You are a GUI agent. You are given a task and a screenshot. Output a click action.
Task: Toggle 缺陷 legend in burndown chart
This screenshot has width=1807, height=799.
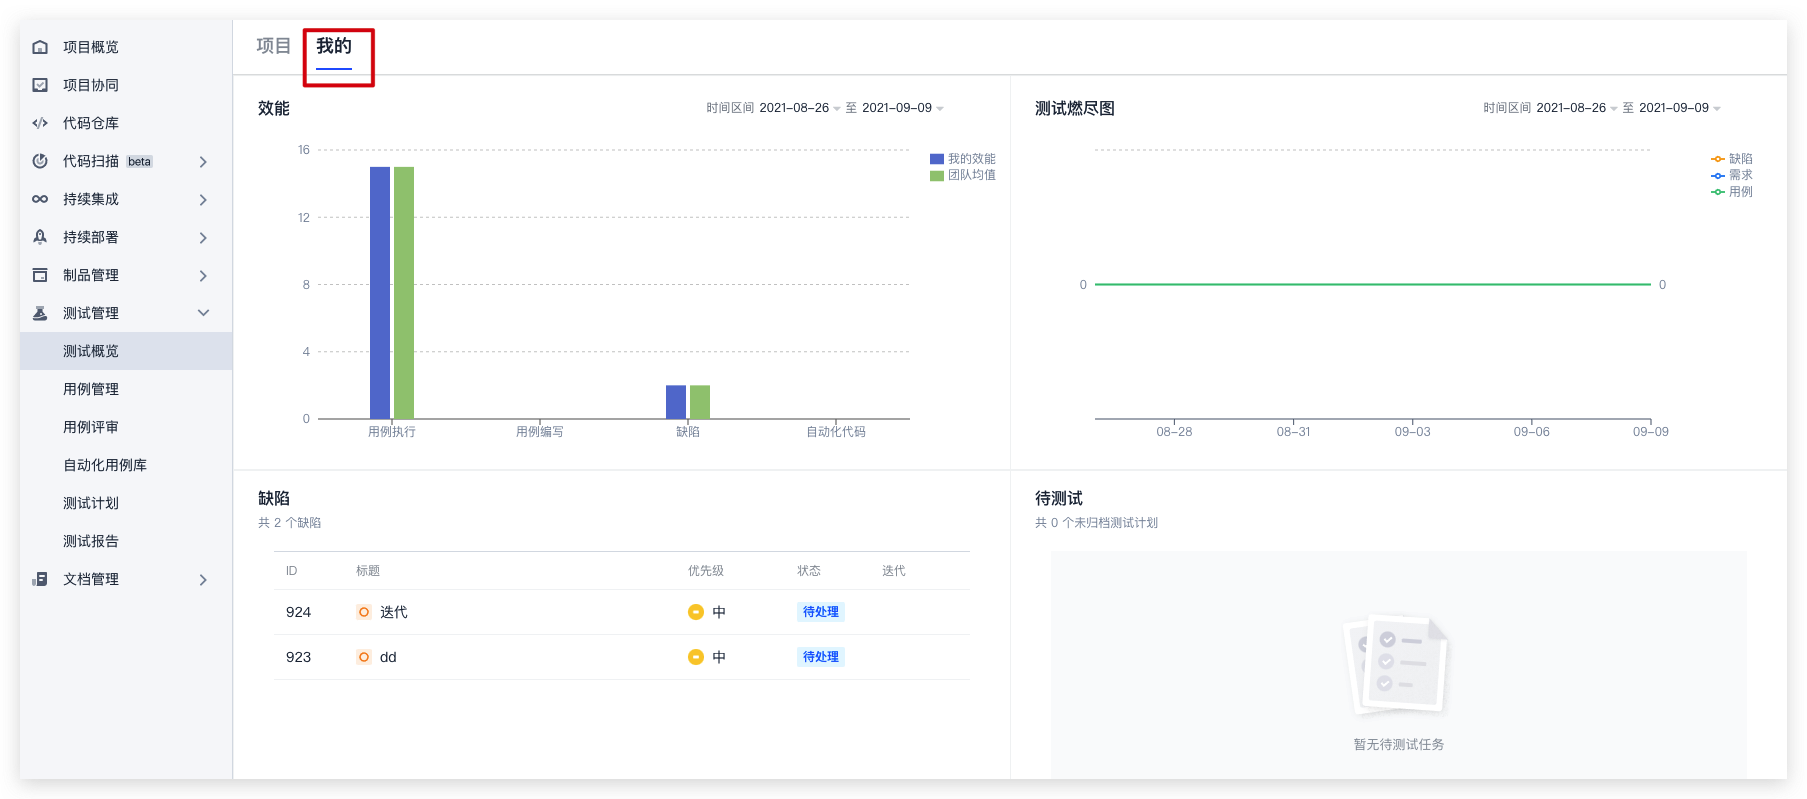[1732, 159]
